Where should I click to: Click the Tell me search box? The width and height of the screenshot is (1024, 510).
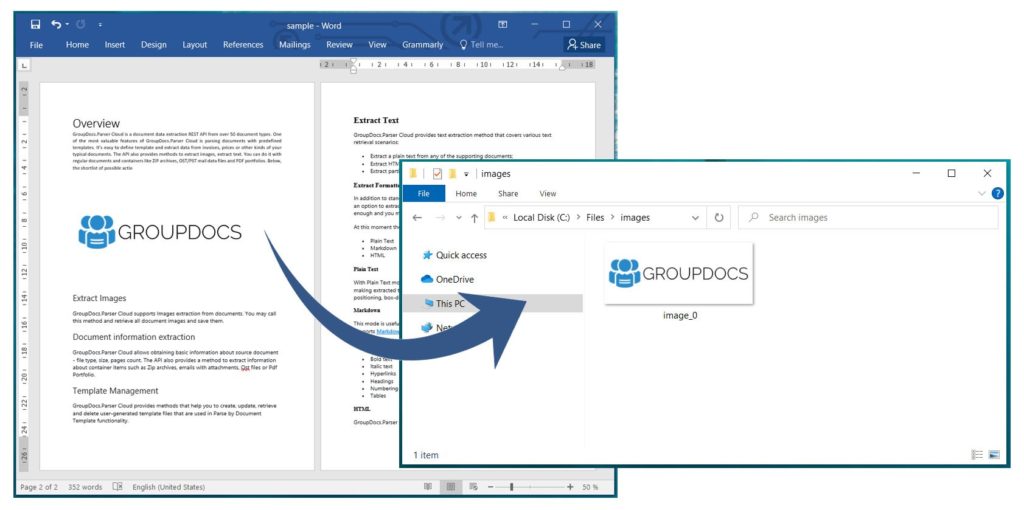[x=481, y=45]
